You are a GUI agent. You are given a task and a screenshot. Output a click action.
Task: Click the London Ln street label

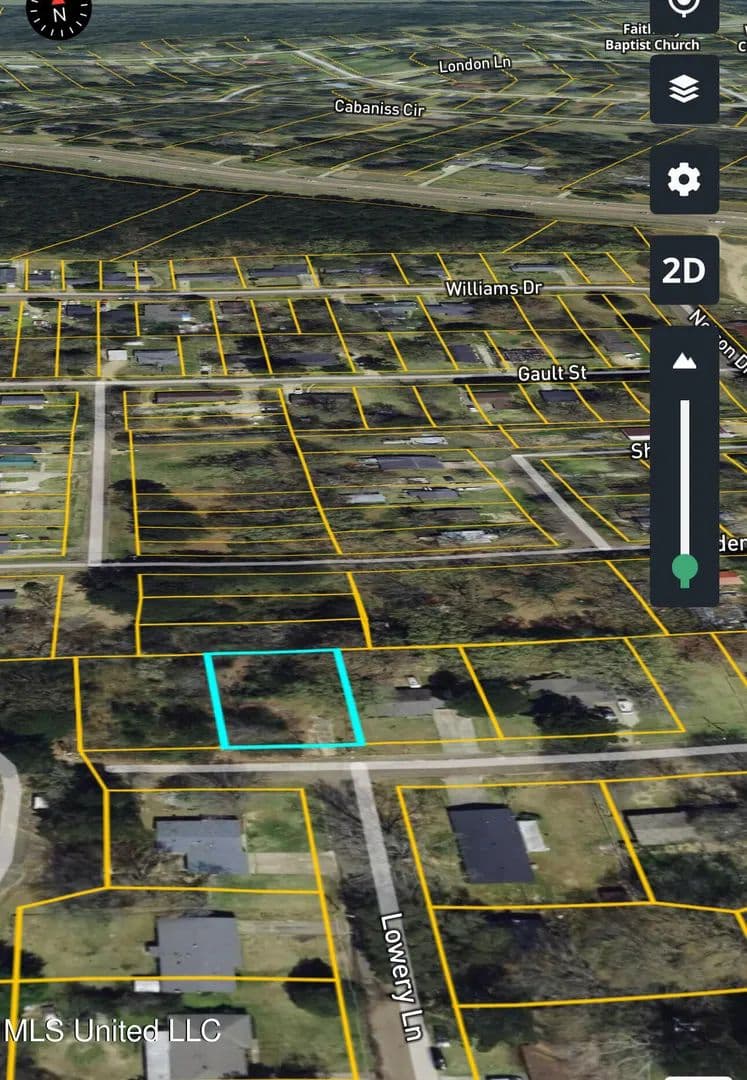(x=475, y=64)
